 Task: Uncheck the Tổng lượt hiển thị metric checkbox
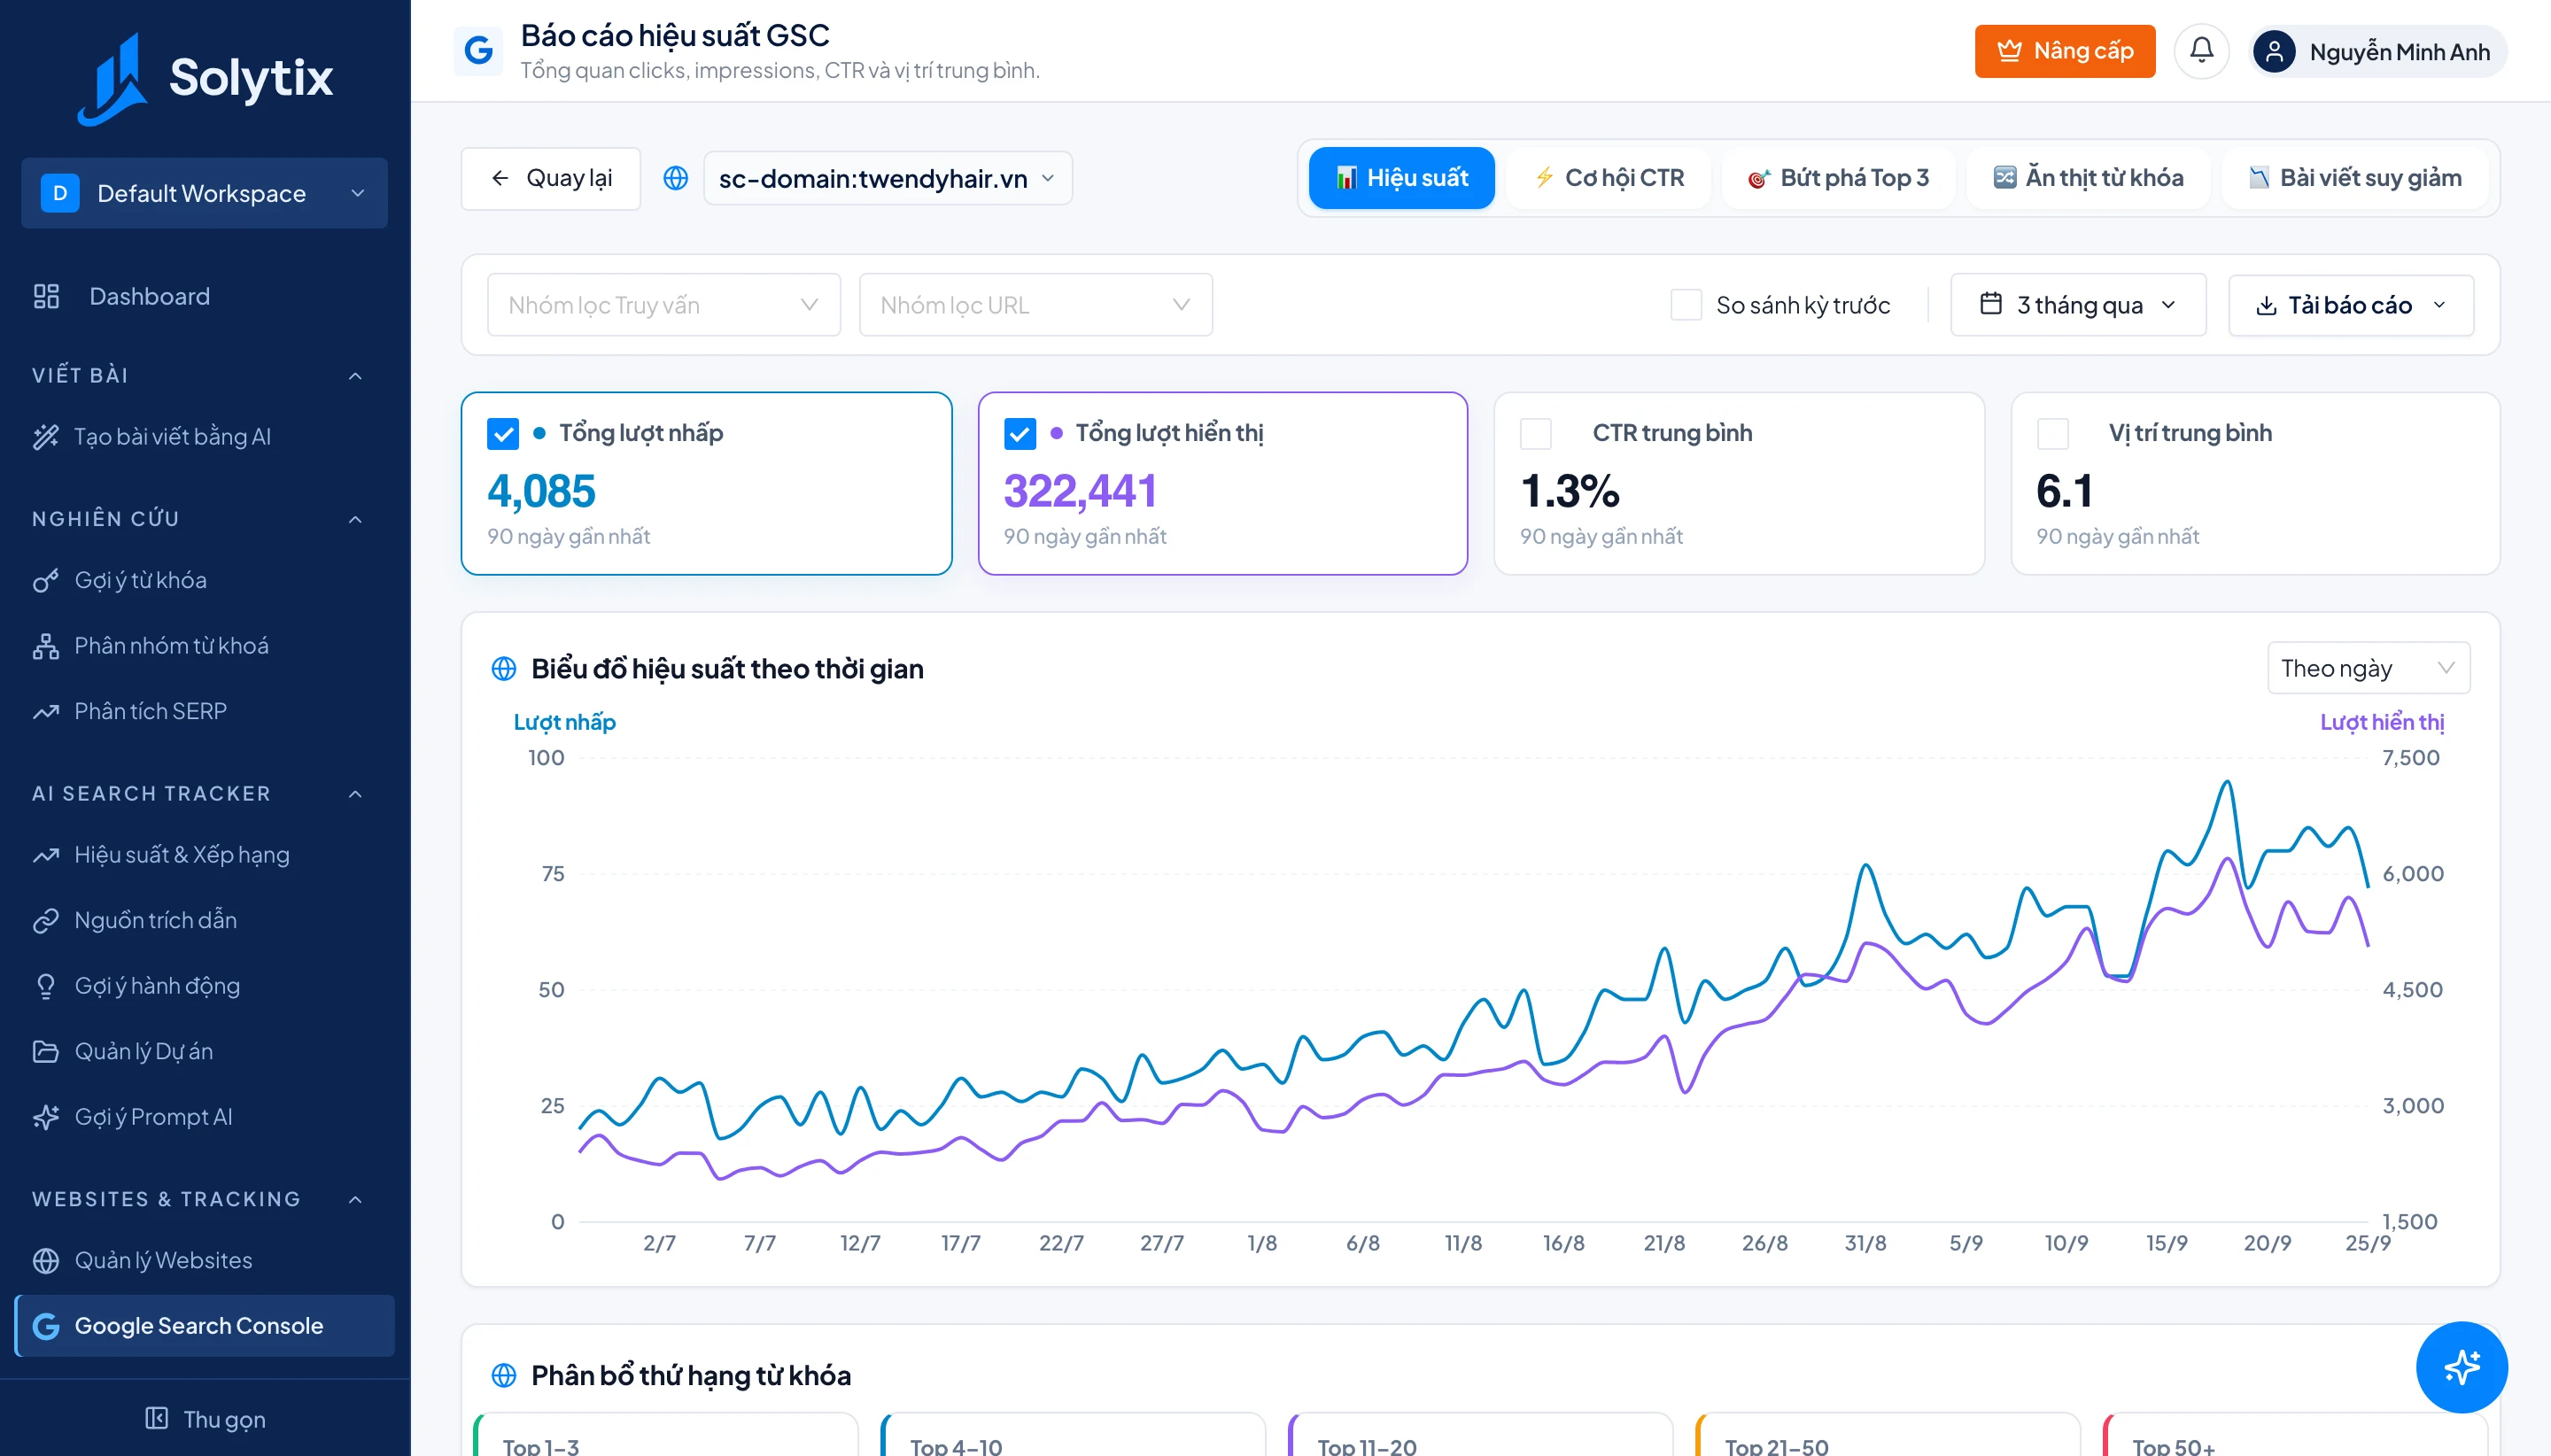(x=1020, y=433)
